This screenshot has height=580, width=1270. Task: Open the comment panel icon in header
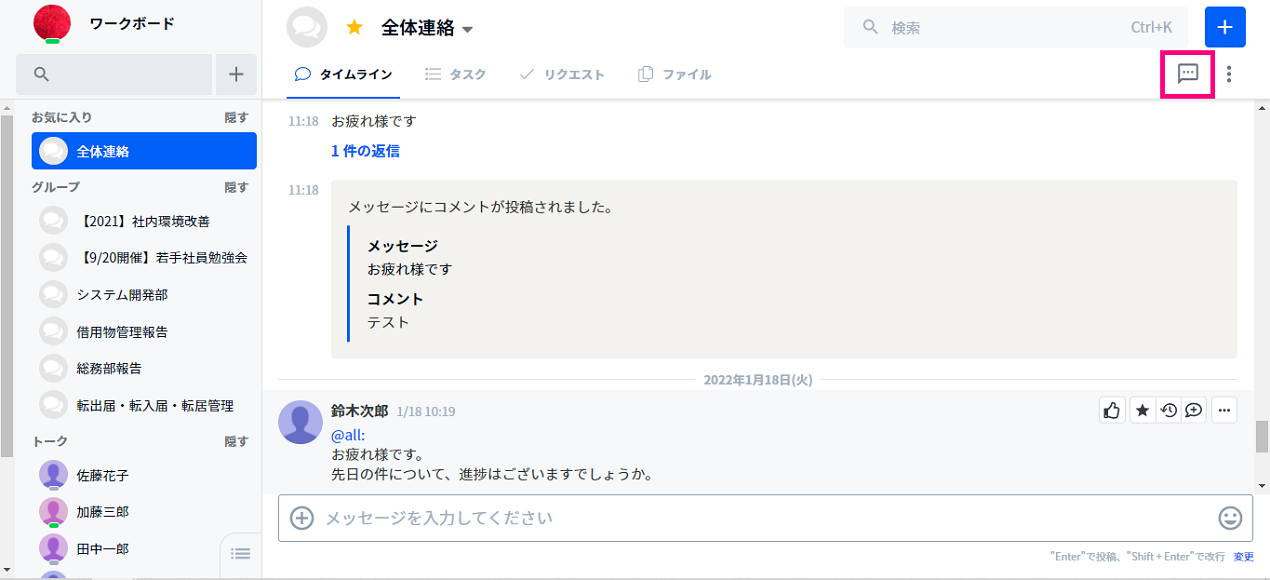pyautogui.click(x=1187, y=74)
